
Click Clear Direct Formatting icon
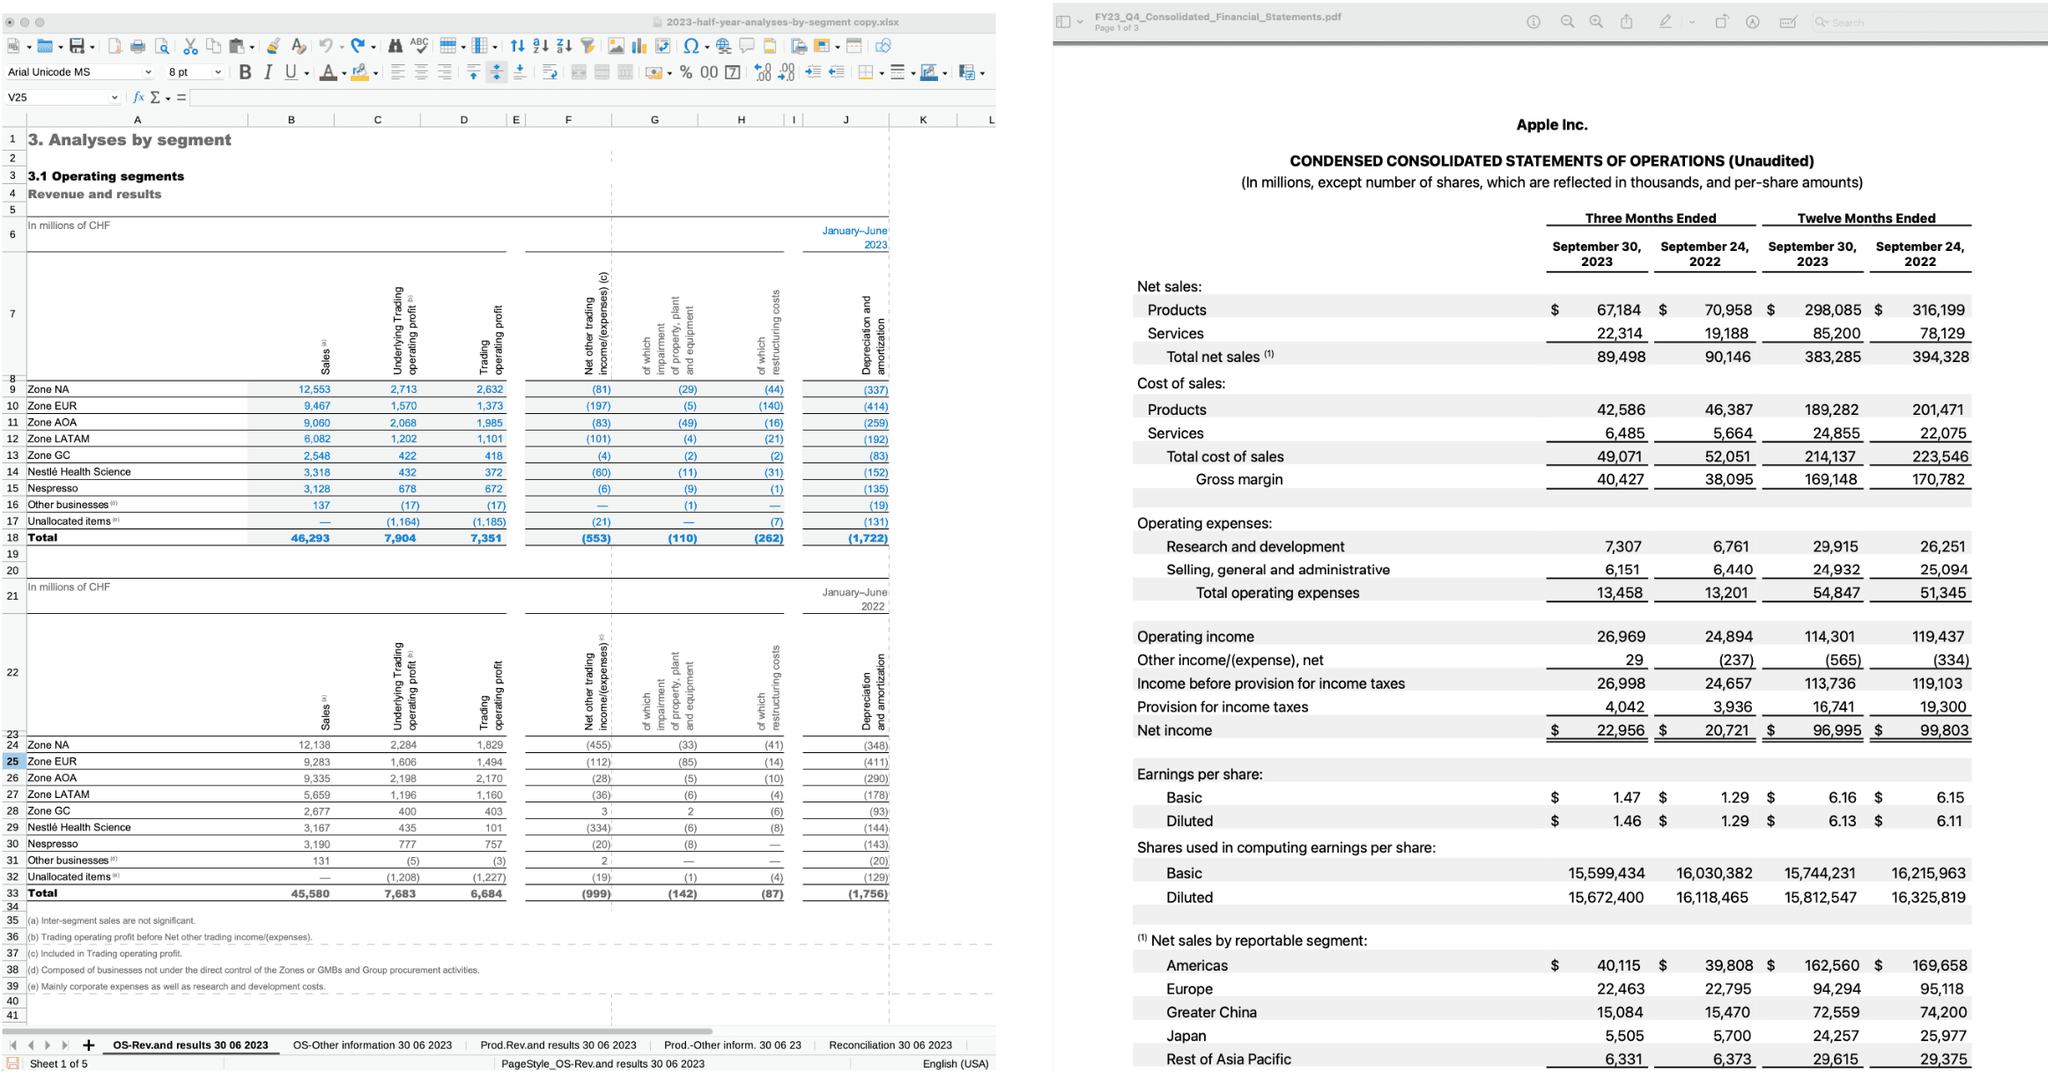(x=298, y=46)
